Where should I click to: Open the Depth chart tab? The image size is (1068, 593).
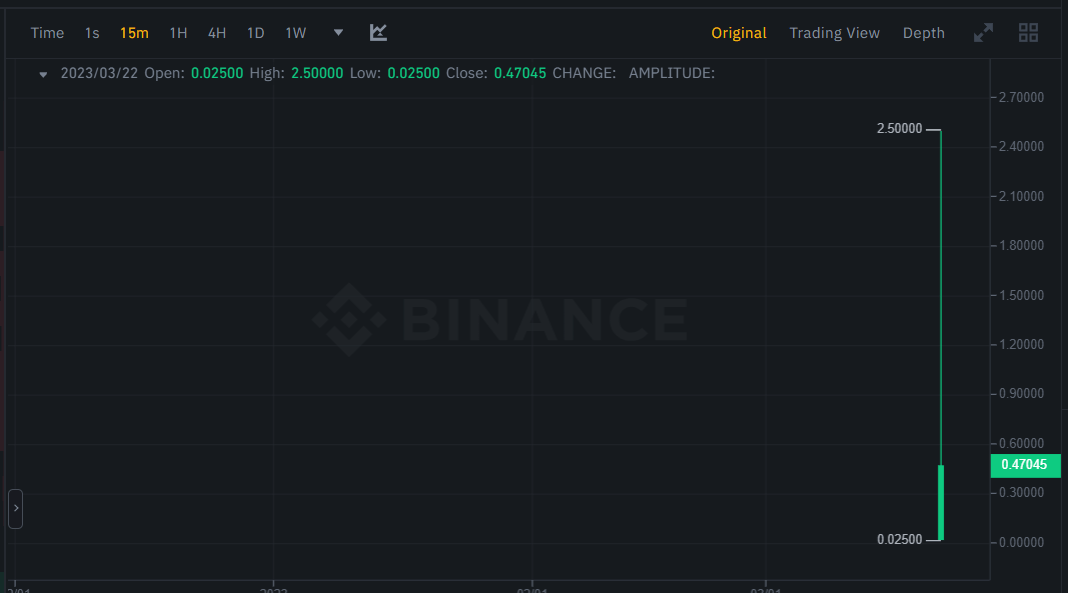923,33
